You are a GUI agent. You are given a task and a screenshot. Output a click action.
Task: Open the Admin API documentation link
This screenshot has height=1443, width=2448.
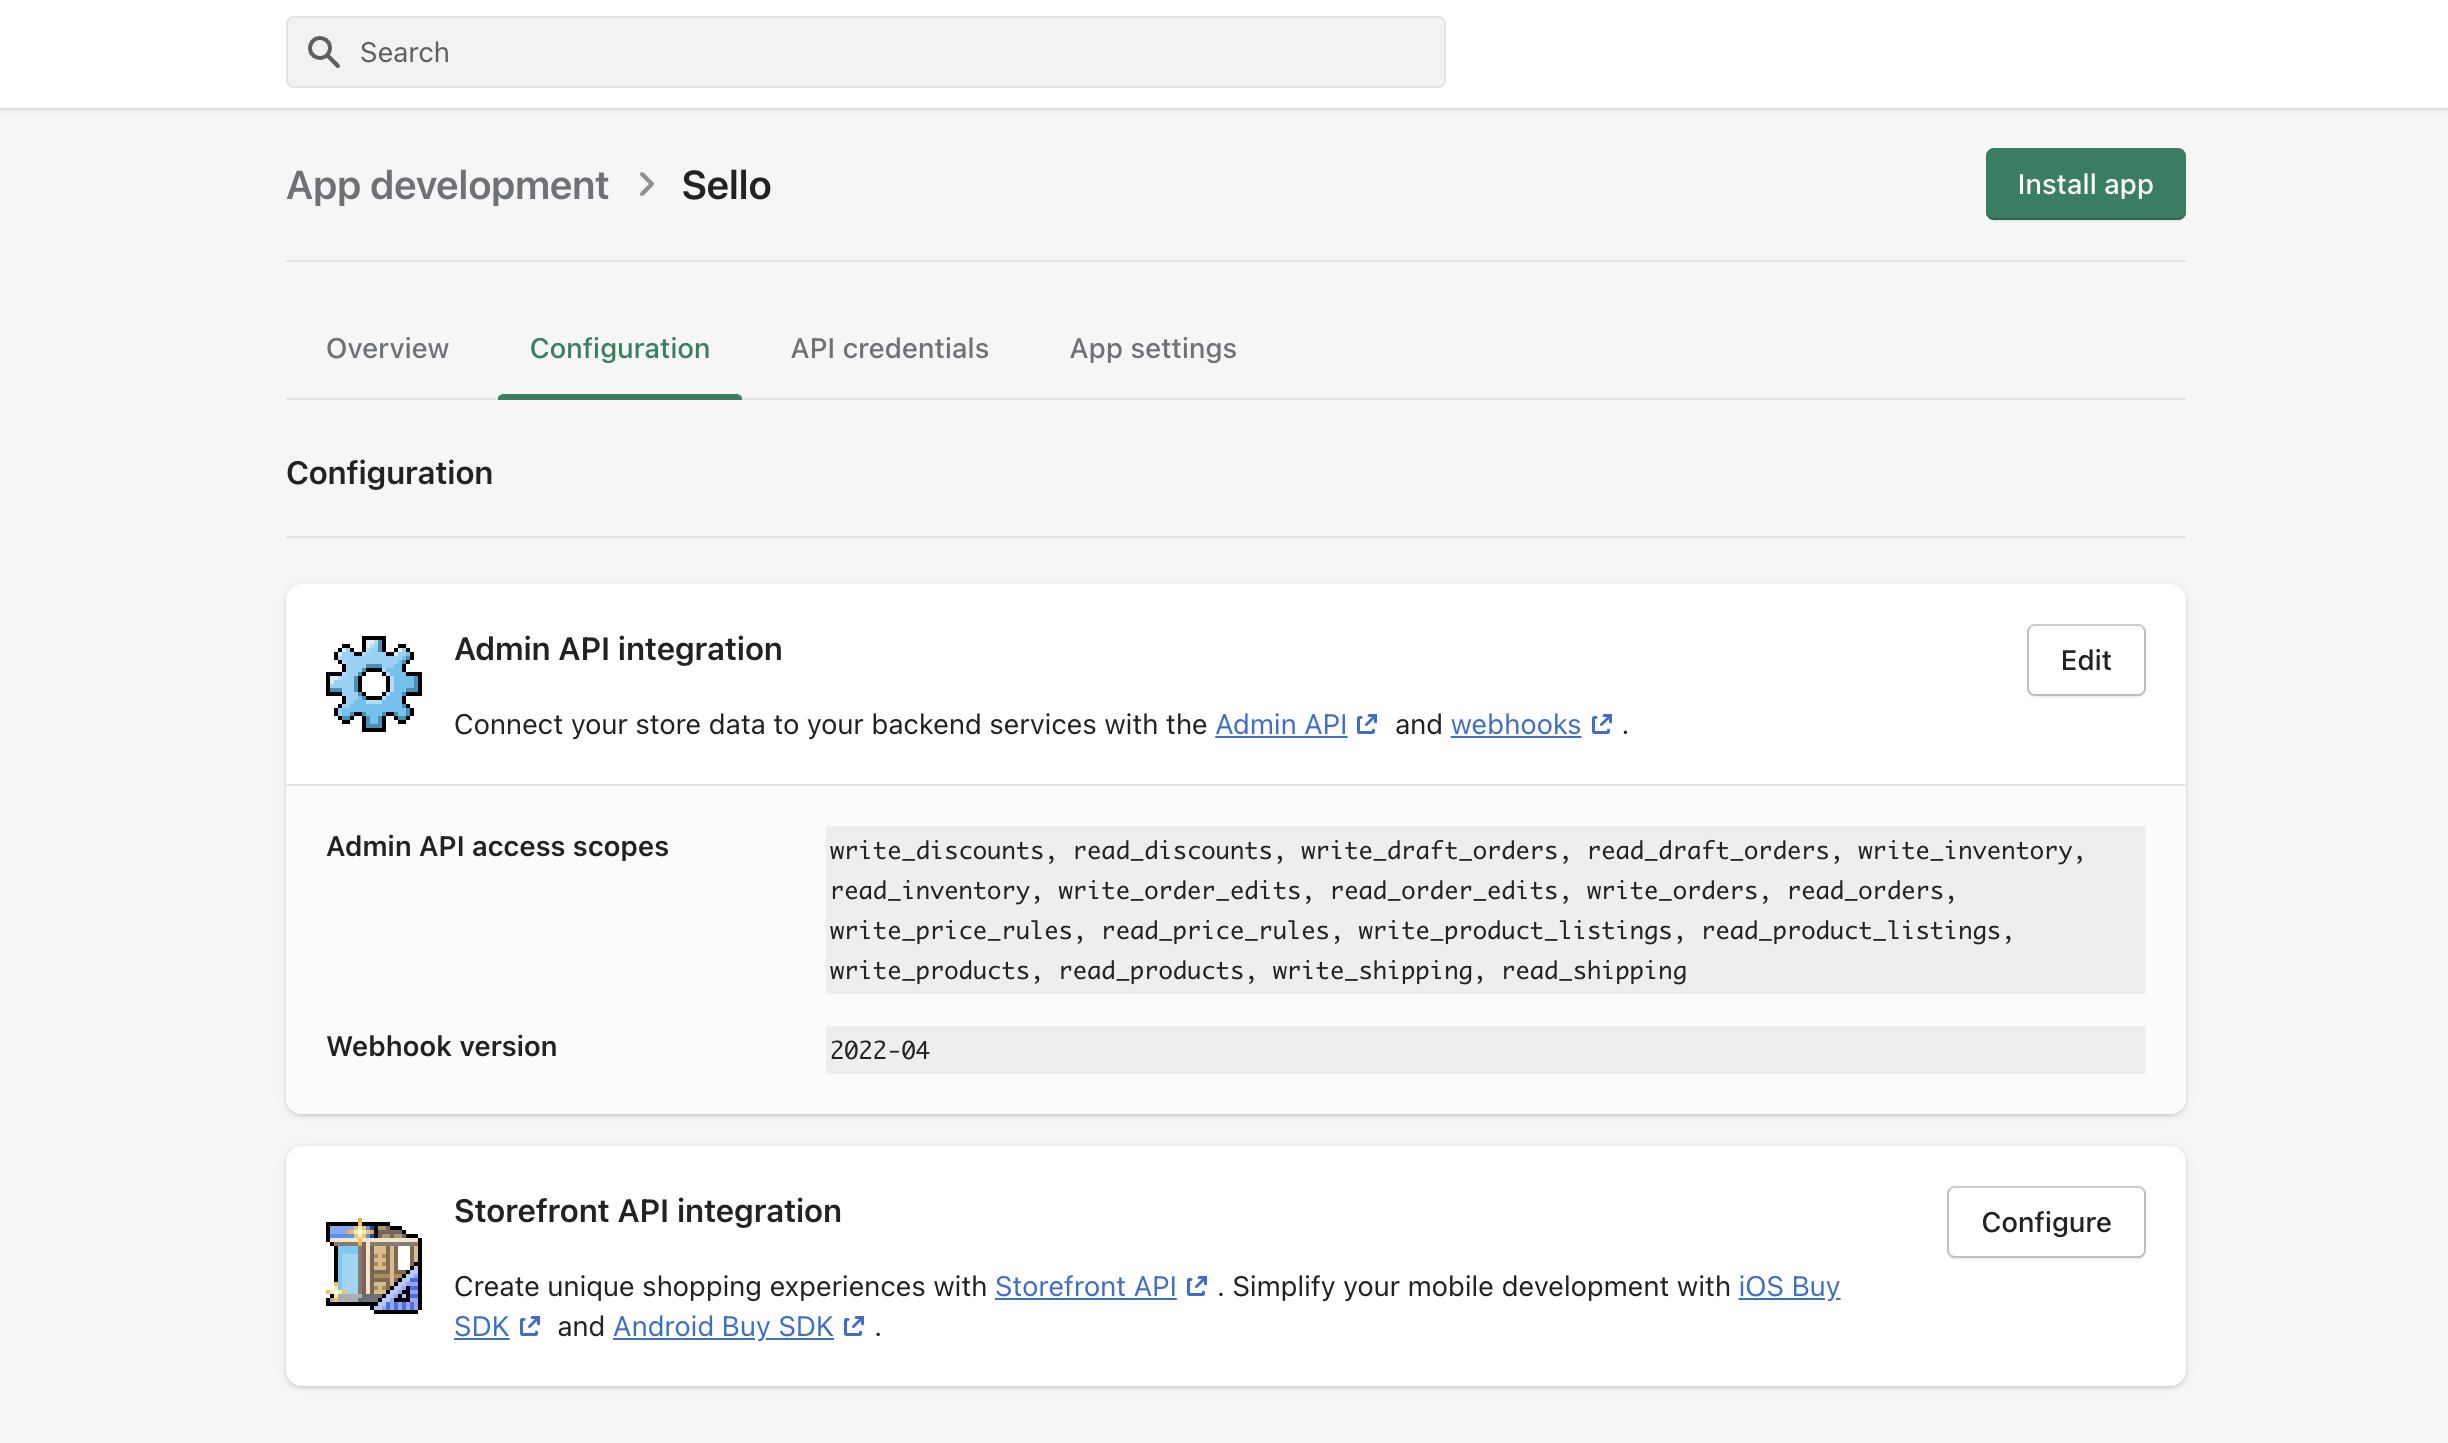click(1281, 724)
